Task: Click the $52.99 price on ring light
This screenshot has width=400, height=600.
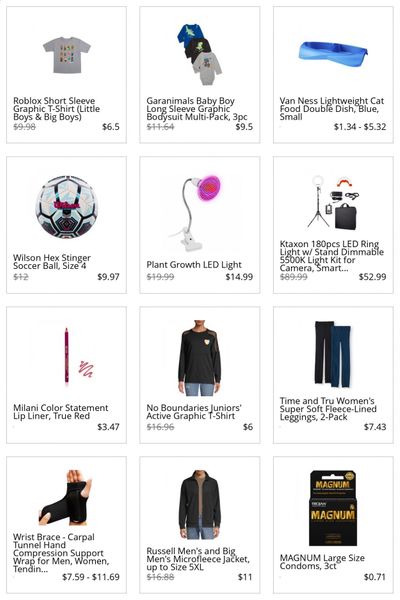Action: (x=372, y=277)
